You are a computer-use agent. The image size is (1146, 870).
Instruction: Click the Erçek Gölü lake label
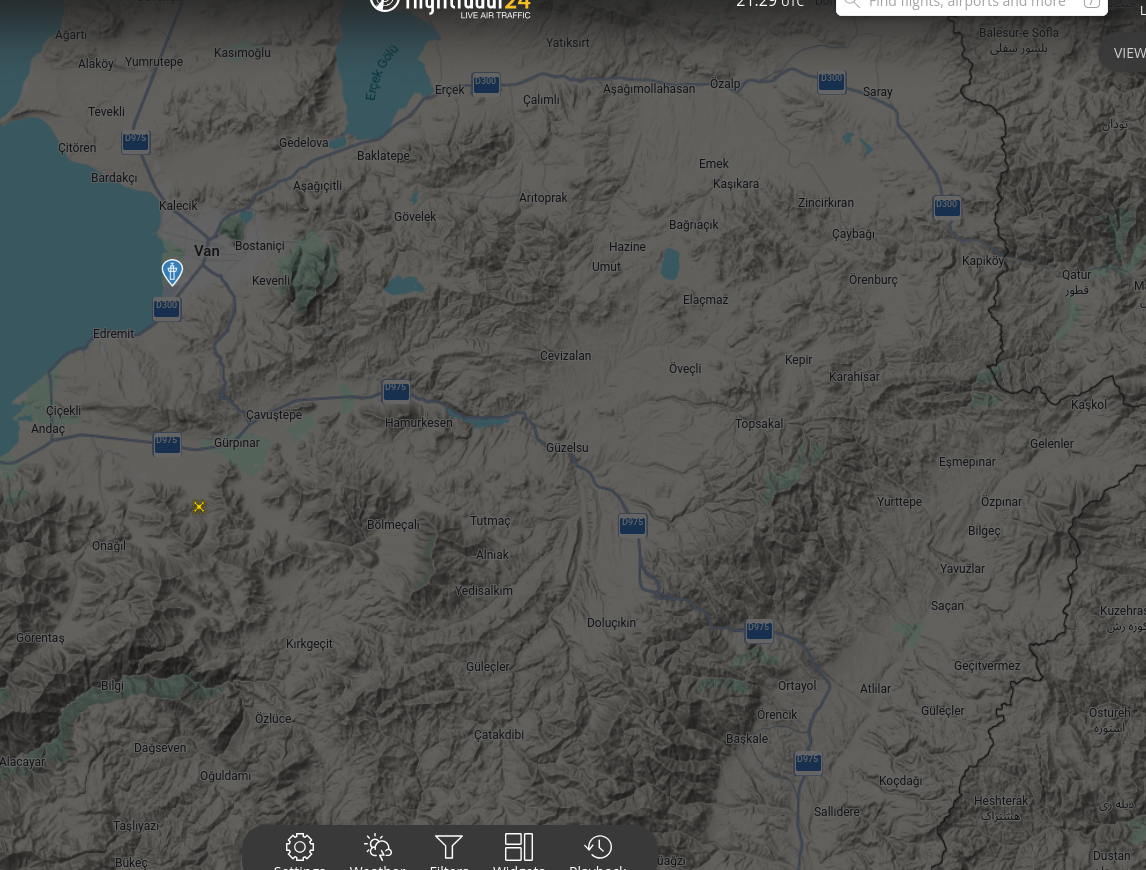coord(382,73)
